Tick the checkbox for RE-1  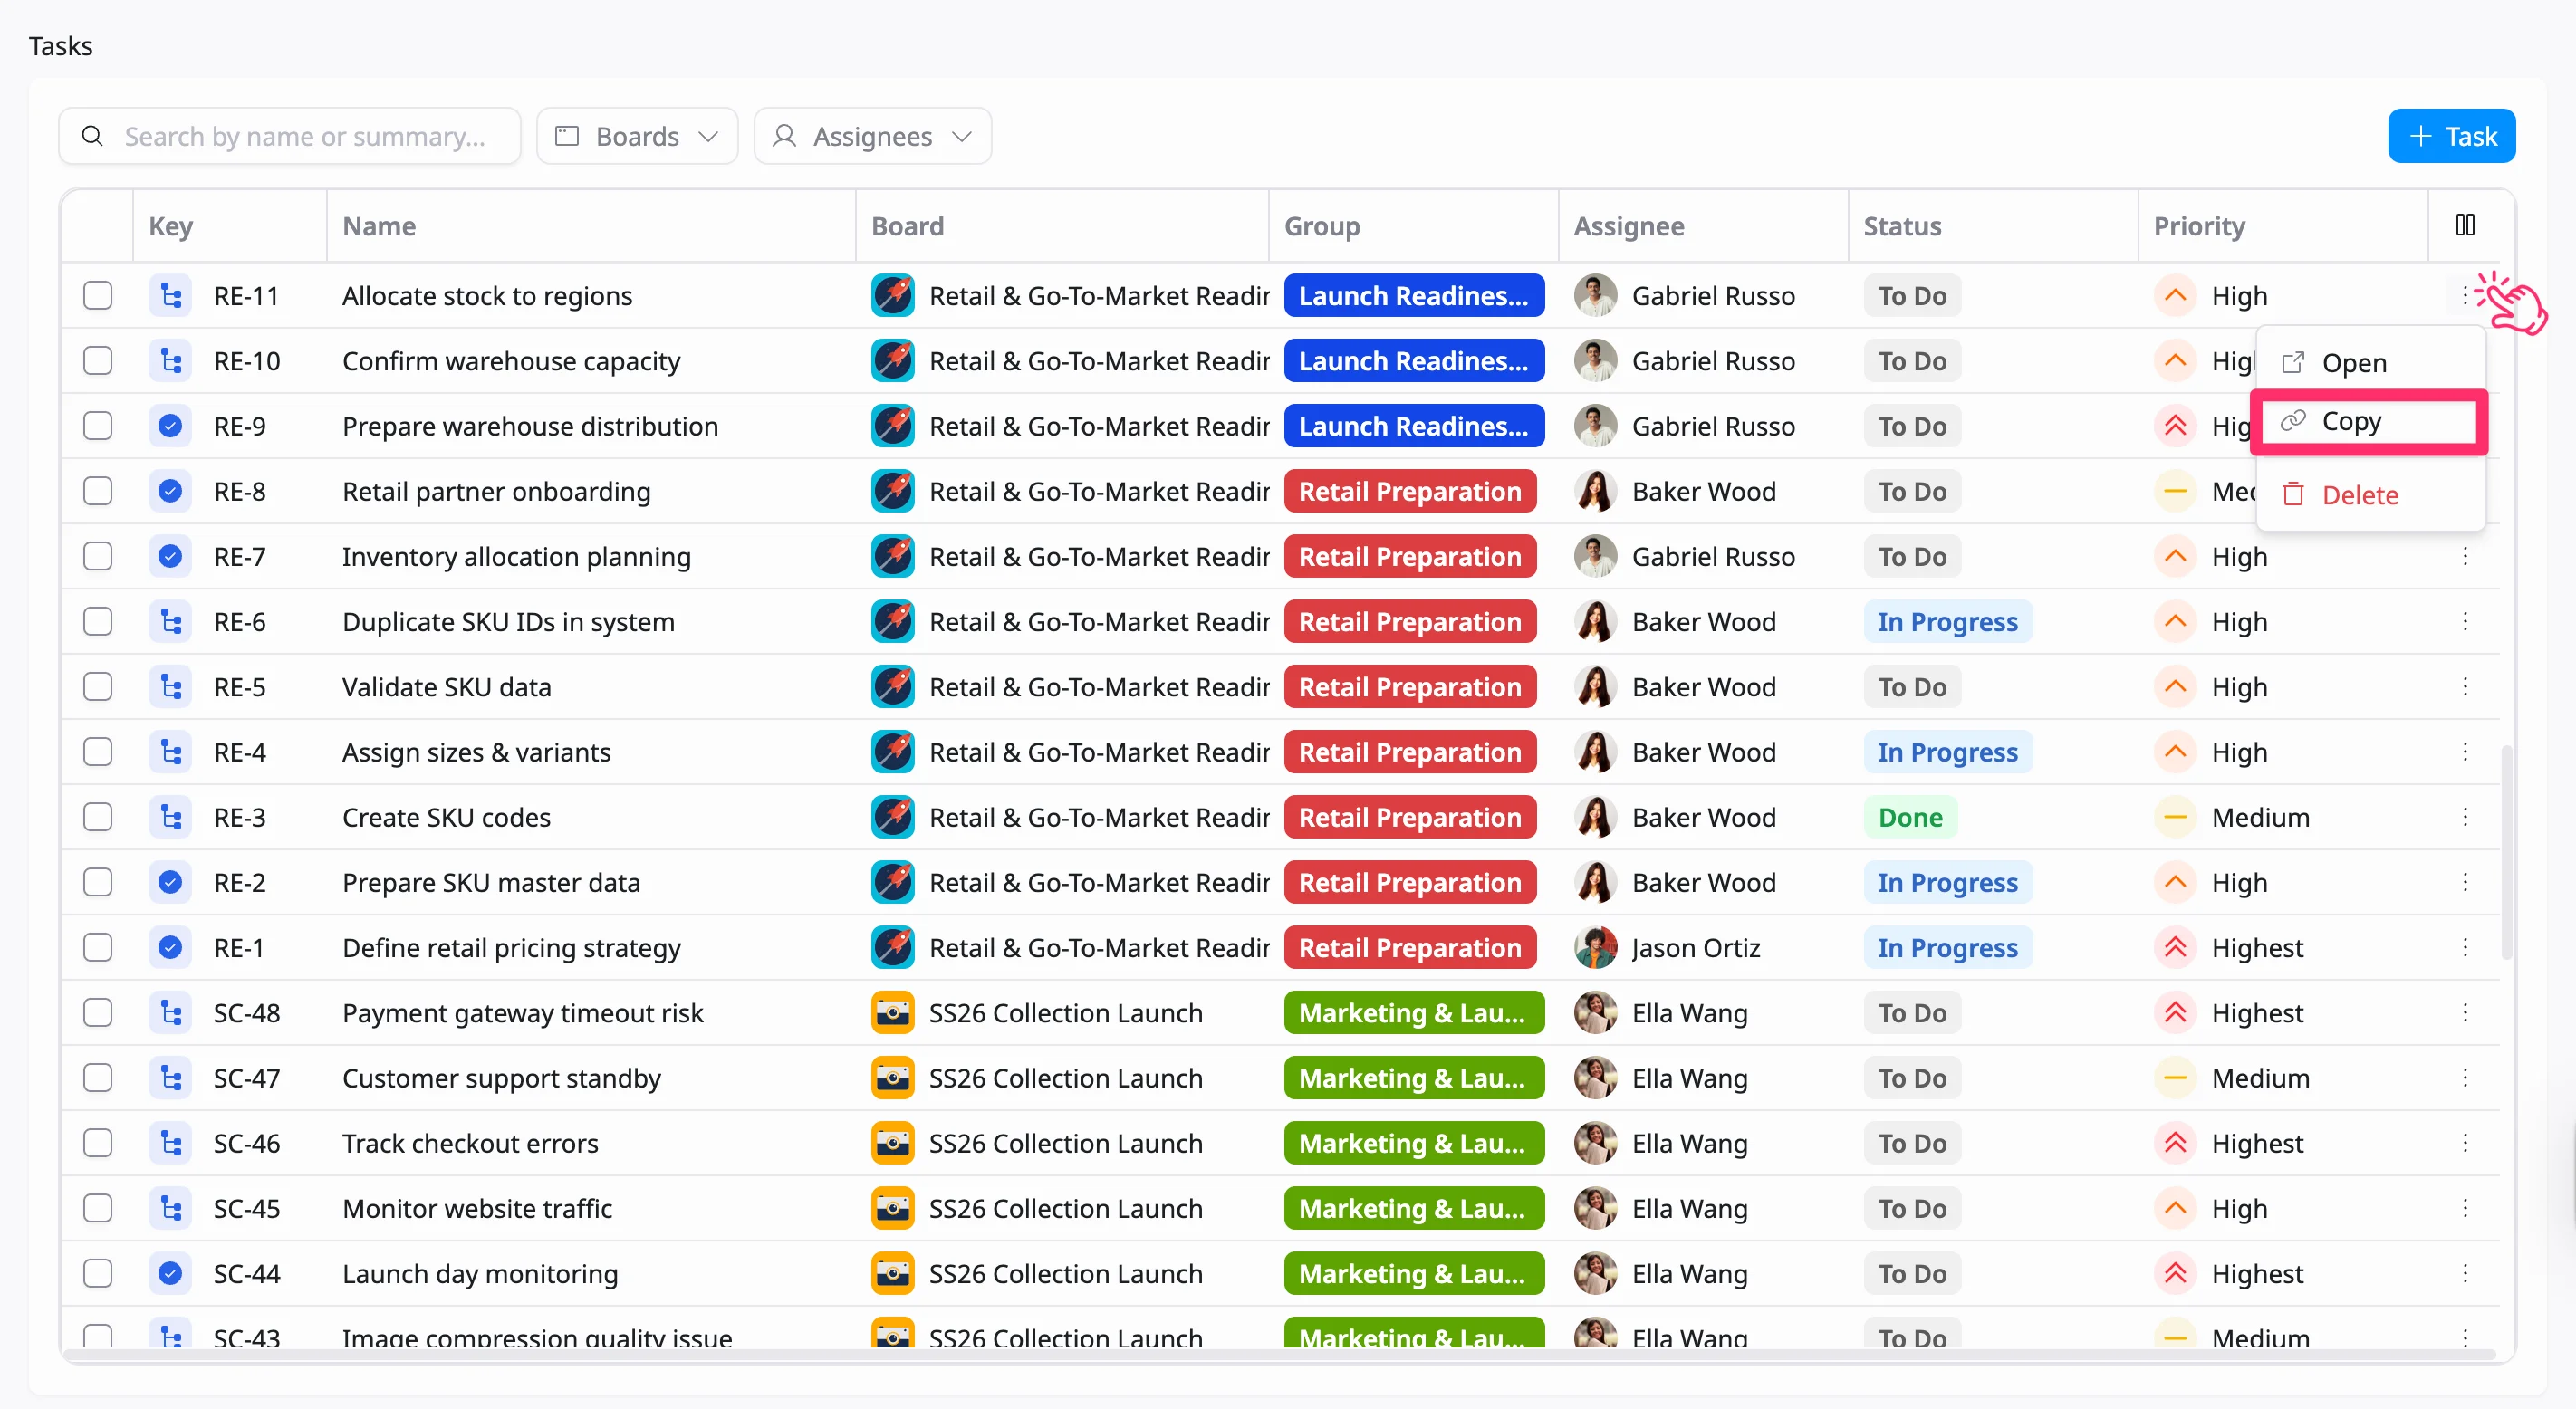pyautogui.click(x=97, y=947)
